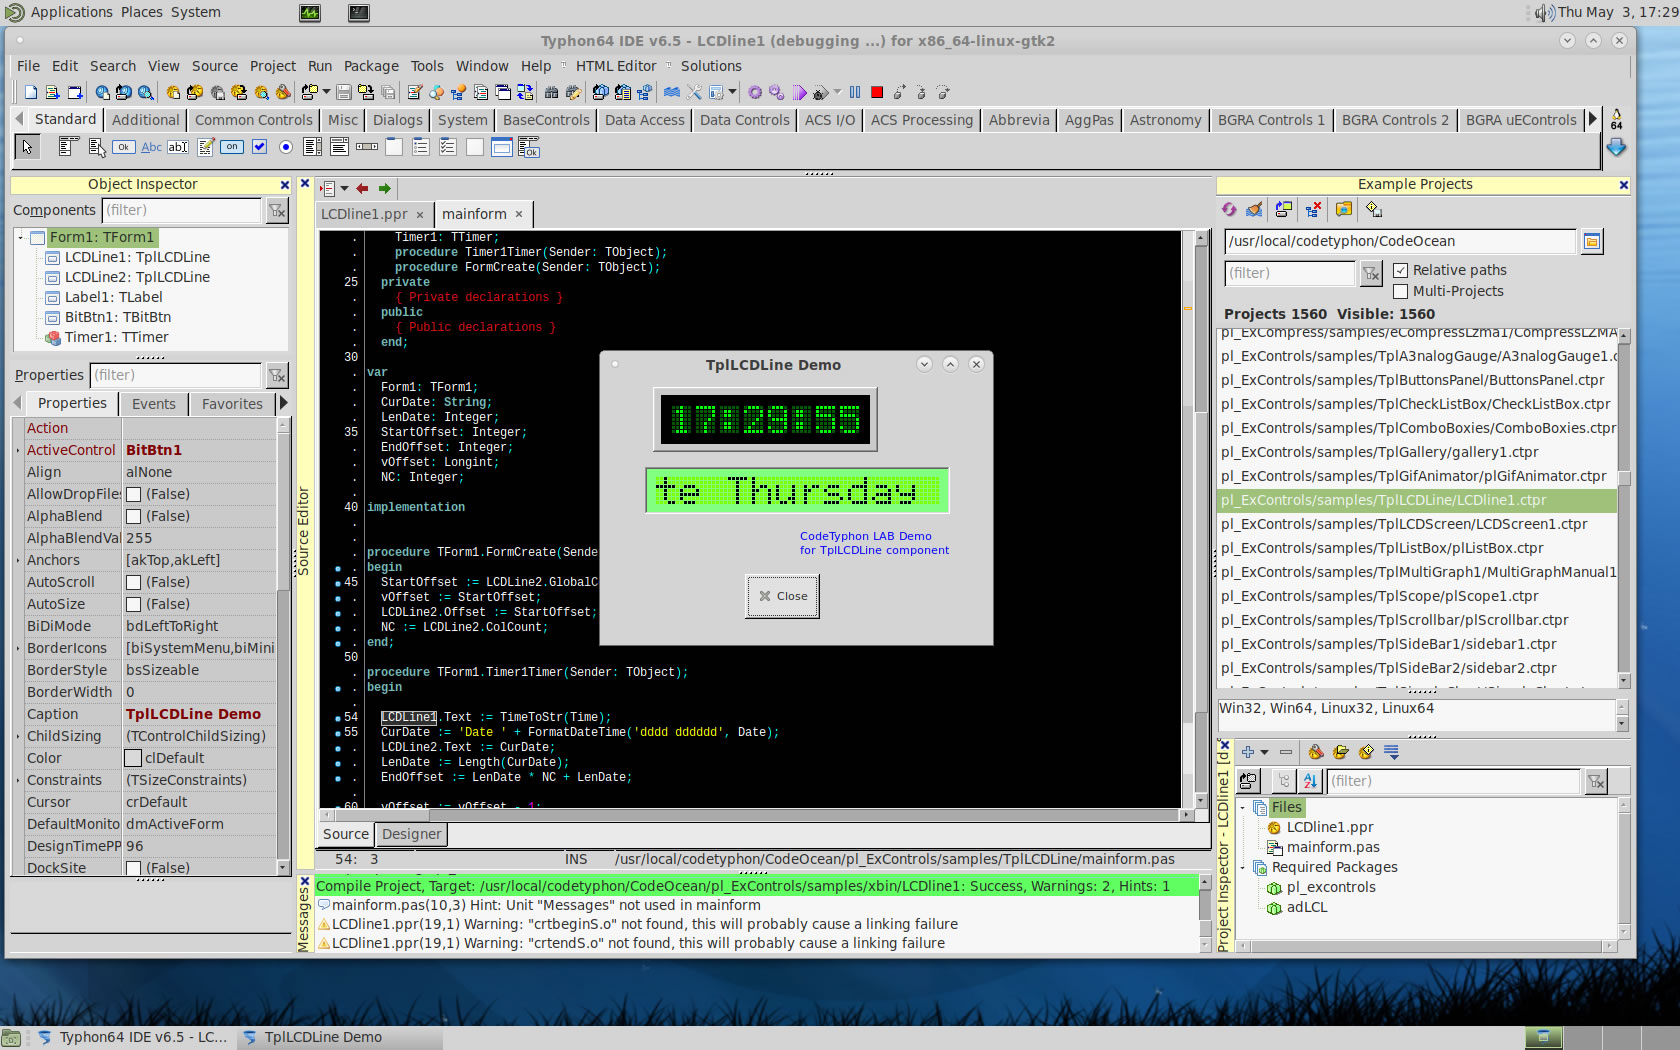Screen dimensions: 1680x1050
Task: Click the Close button in TplLCDLine Demo
Action: tap(783, 596)
